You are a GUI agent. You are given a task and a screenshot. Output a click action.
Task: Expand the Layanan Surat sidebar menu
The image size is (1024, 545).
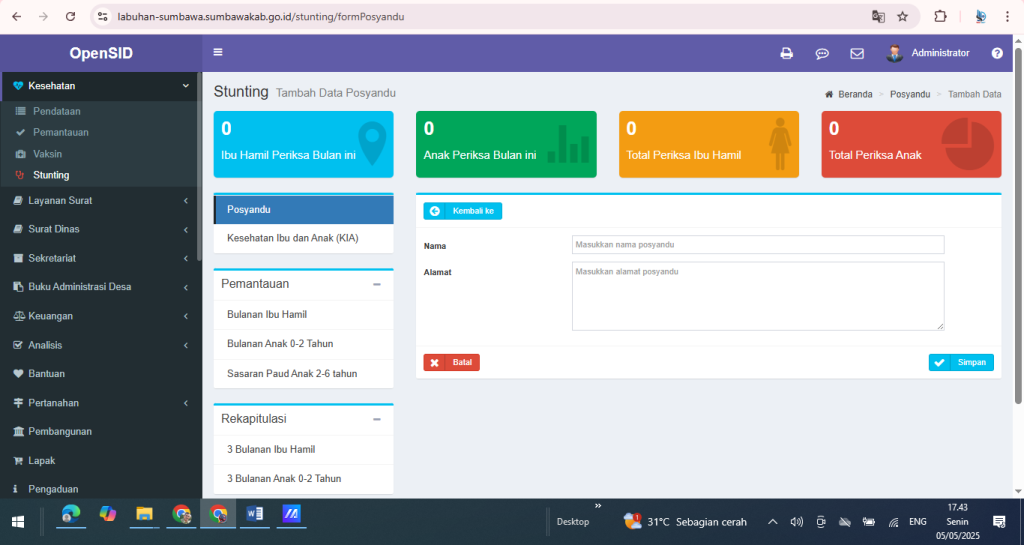[x=101, y=200]
